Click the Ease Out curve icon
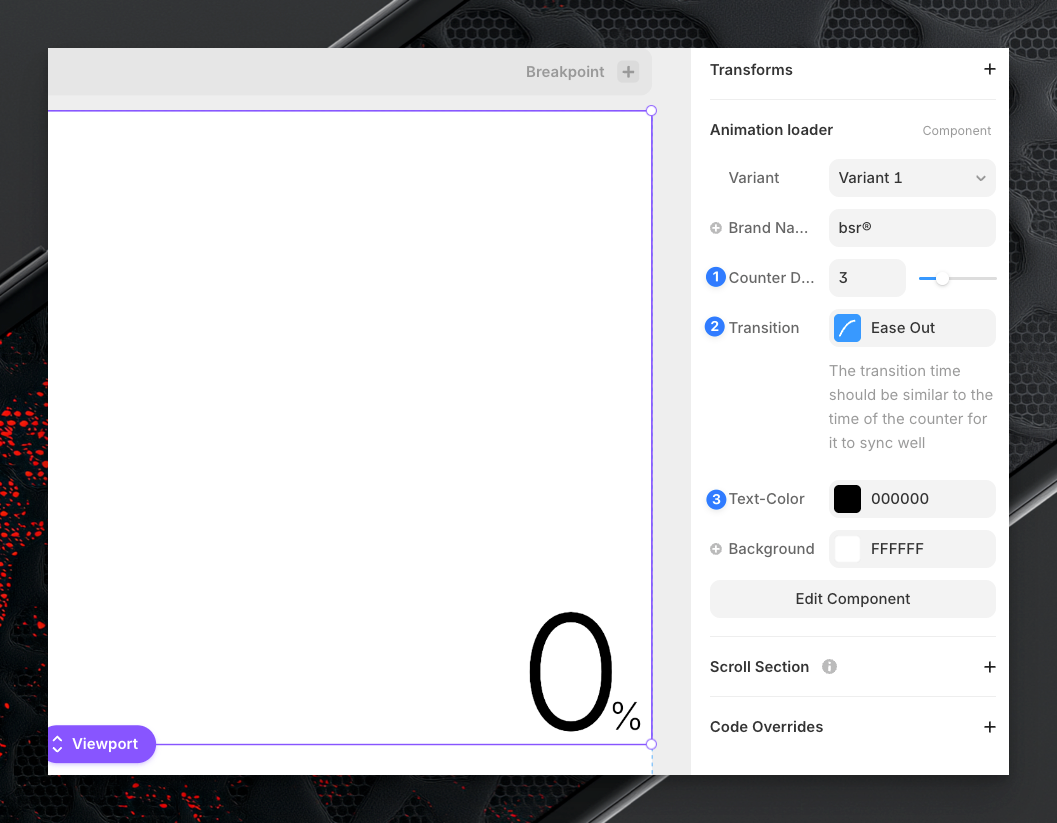 847,328
